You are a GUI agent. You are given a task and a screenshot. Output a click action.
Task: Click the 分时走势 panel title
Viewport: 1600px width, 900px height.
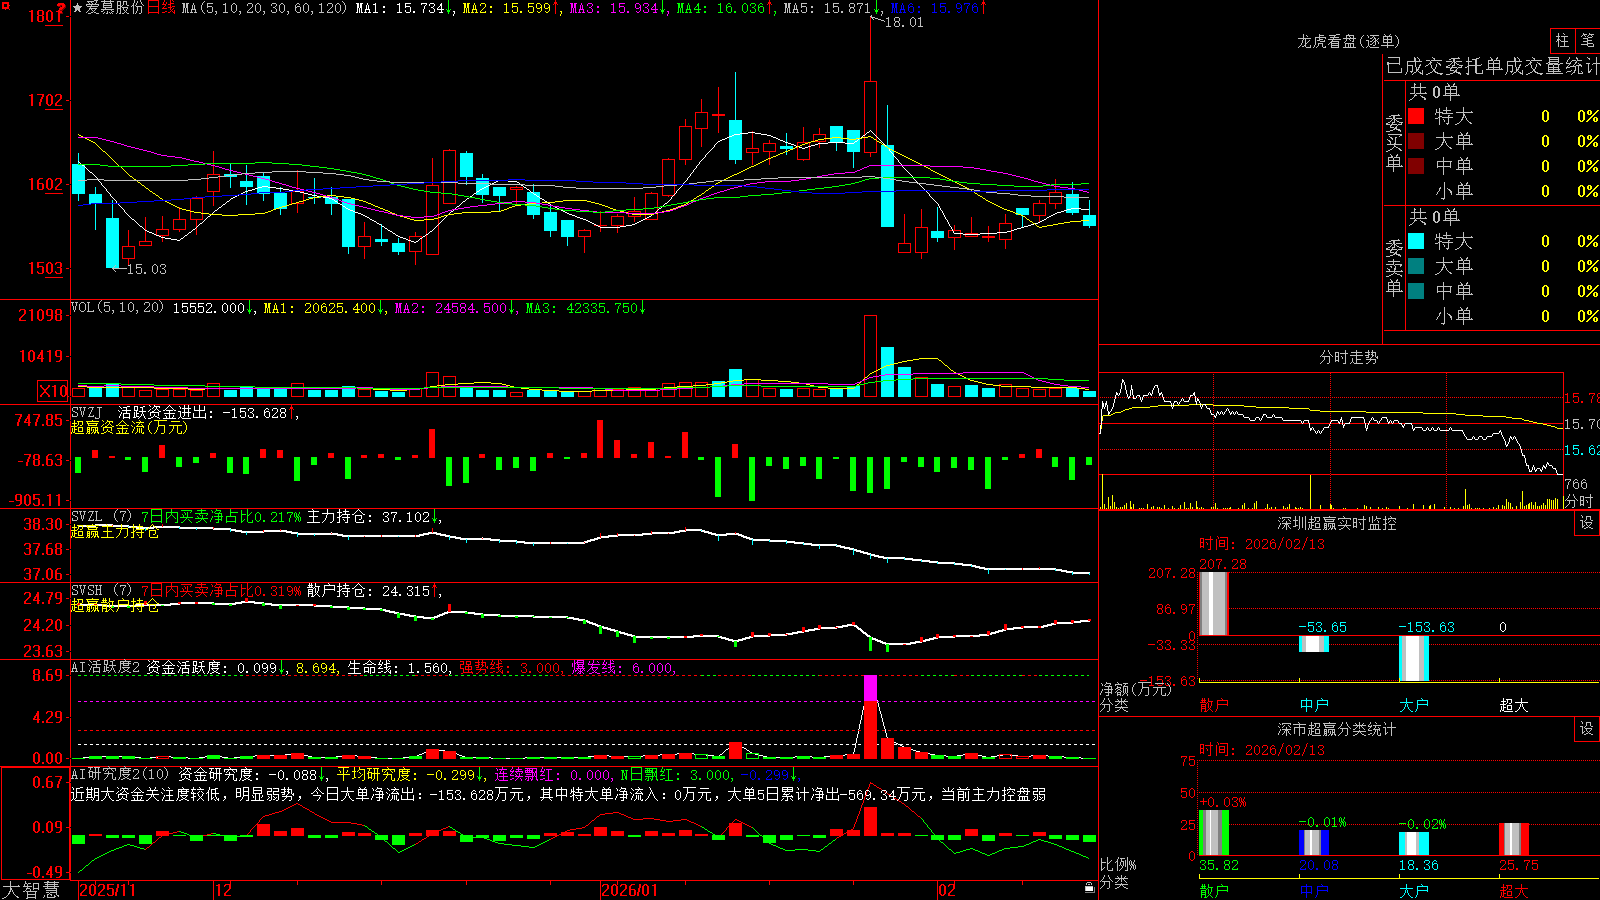point(1349,357)
